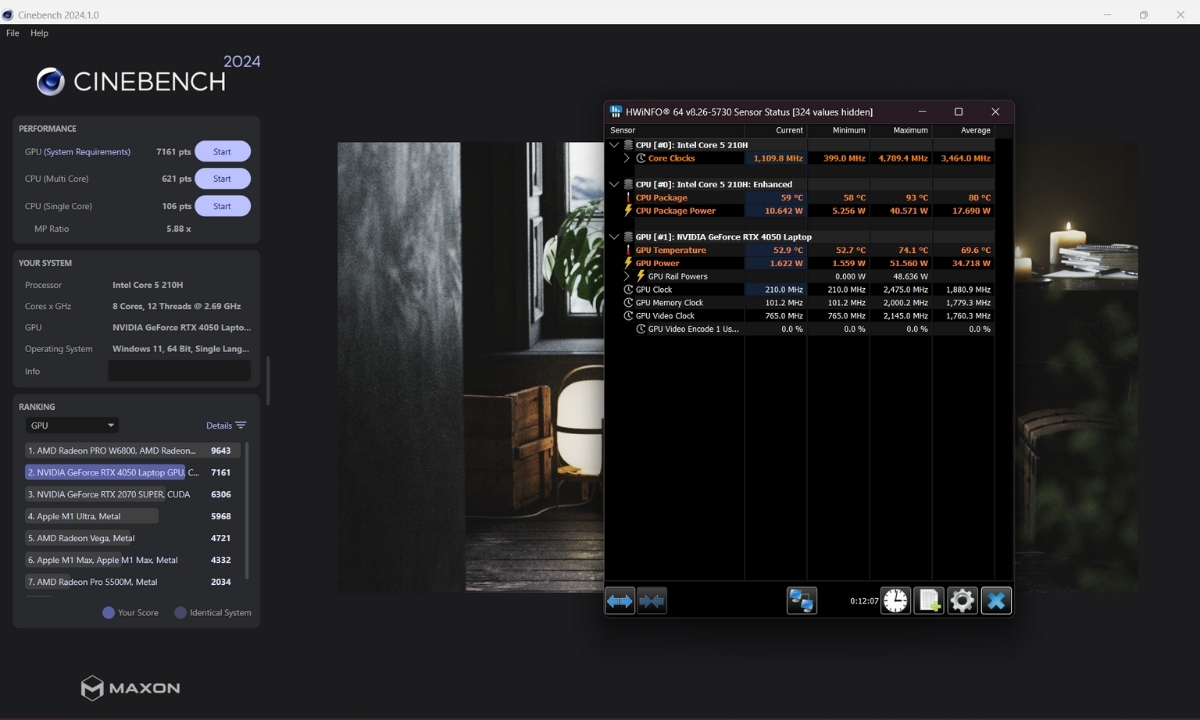This screenshot has width=1200, height=720.
Task: Start the GPU benchmark test
Action: 222,152
